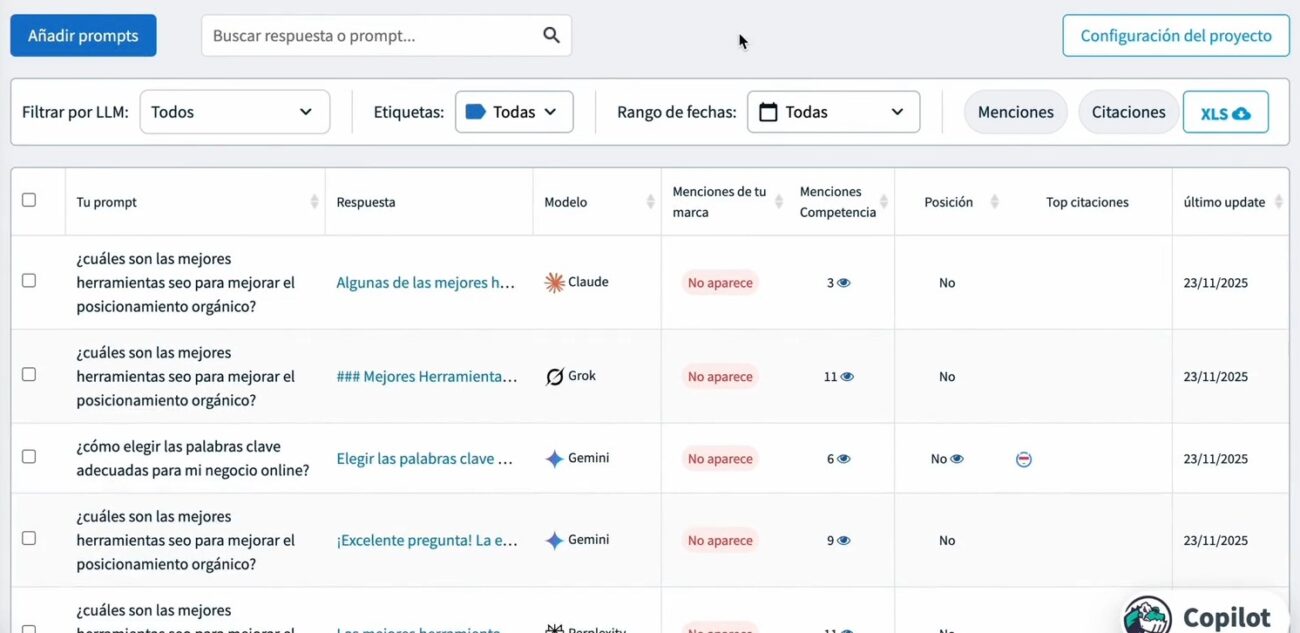The height and width of the screenshot is (633, 1300).
Task: Open the Filtrar por LLM dropdown
Action: 235,112
